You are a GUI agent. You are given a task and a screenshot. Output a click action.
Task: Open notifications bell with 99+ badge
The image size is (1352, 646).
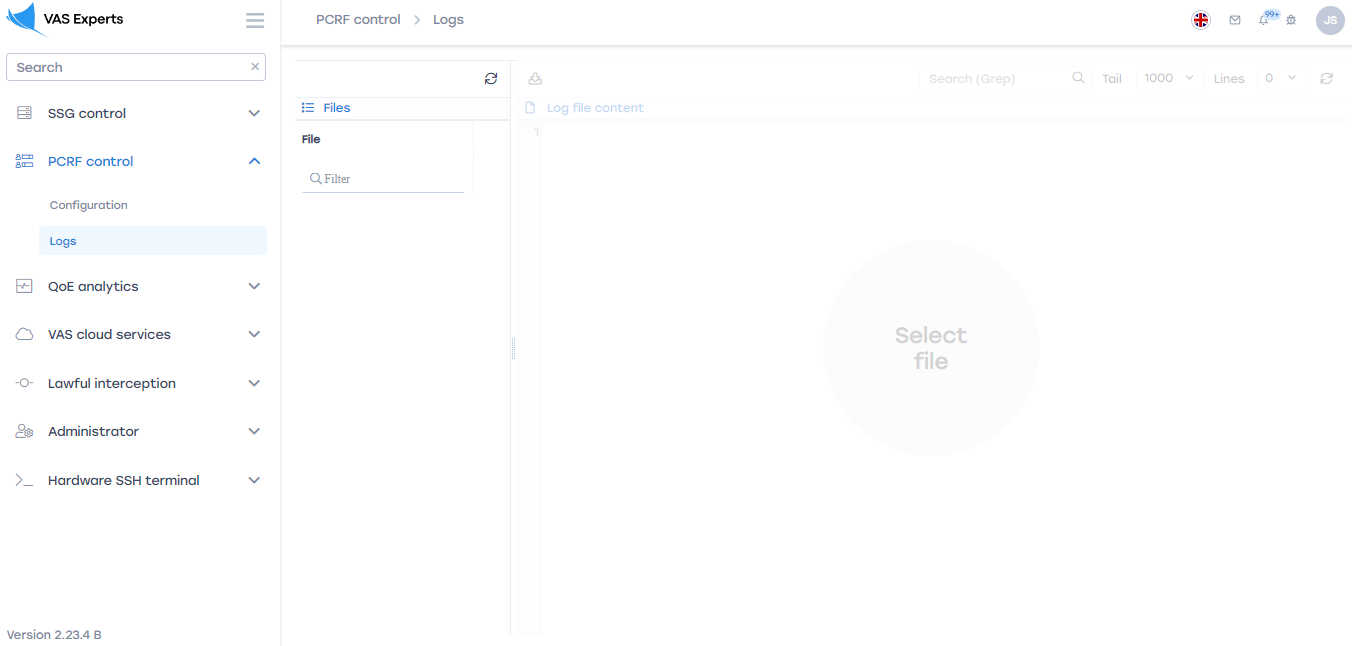(1264, 20)
